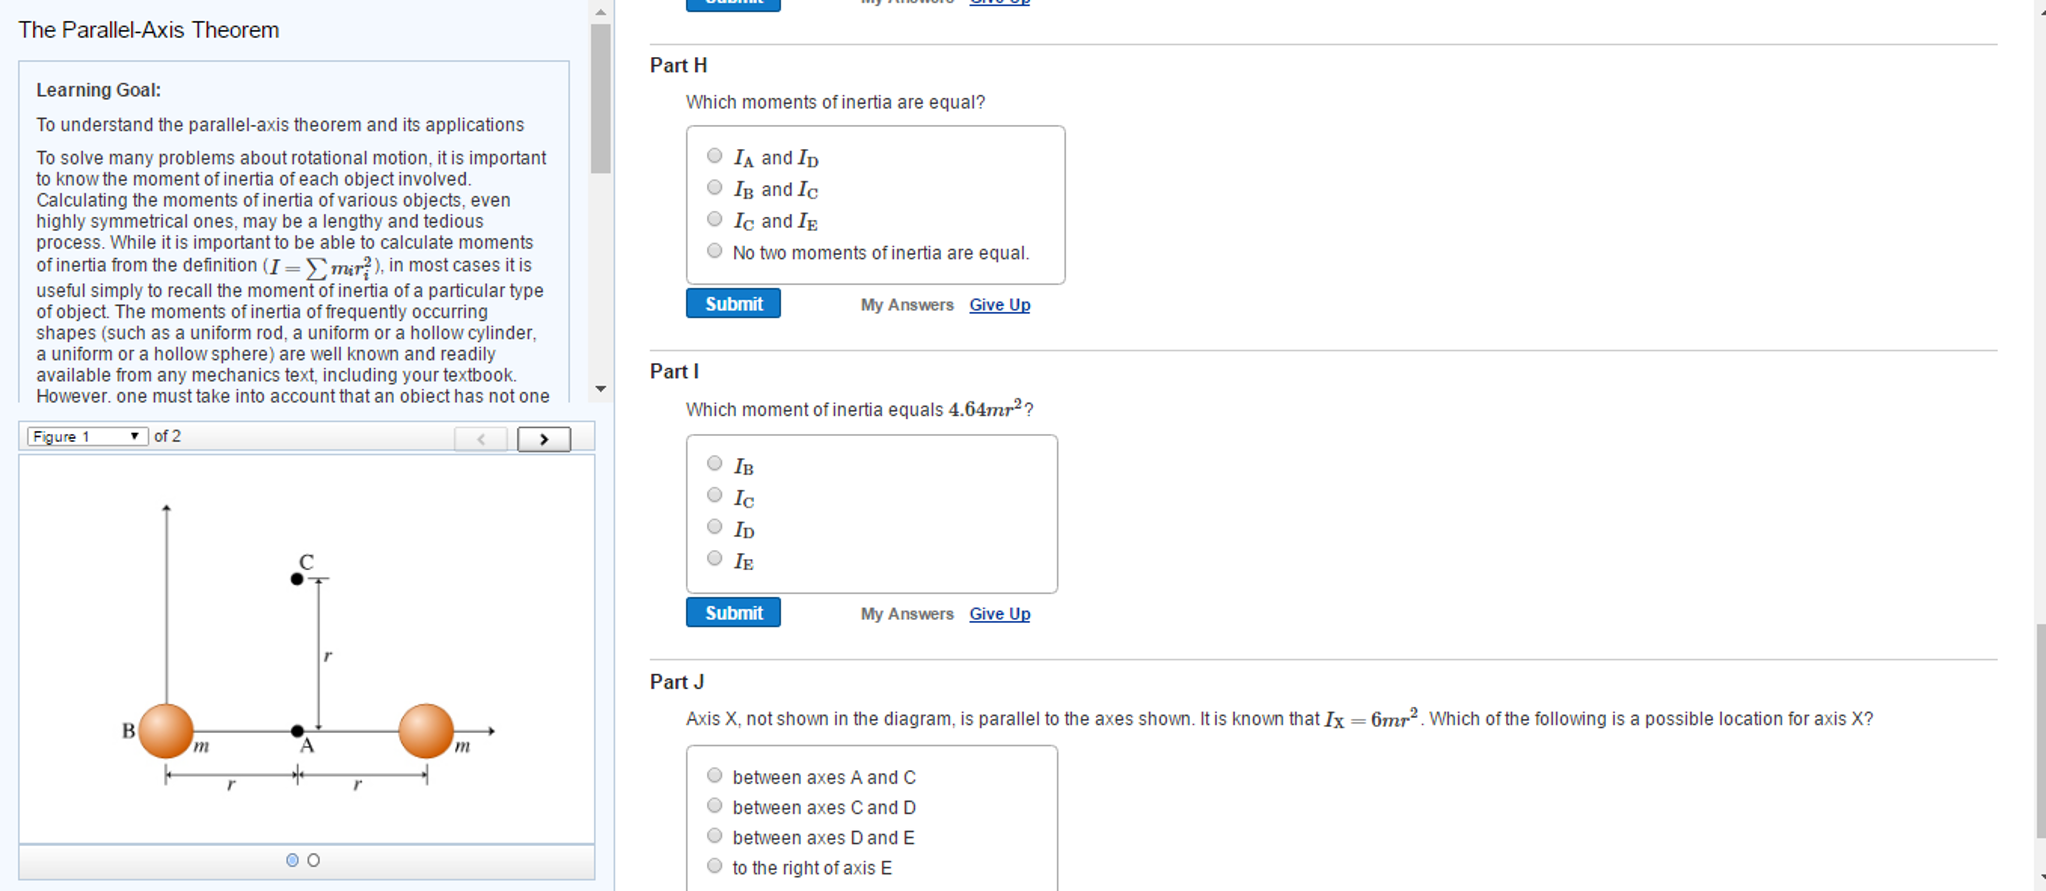The image size is (2046, 891).
Task: Choose 'between axes C and D' in Part J
Action: [714, 804]
